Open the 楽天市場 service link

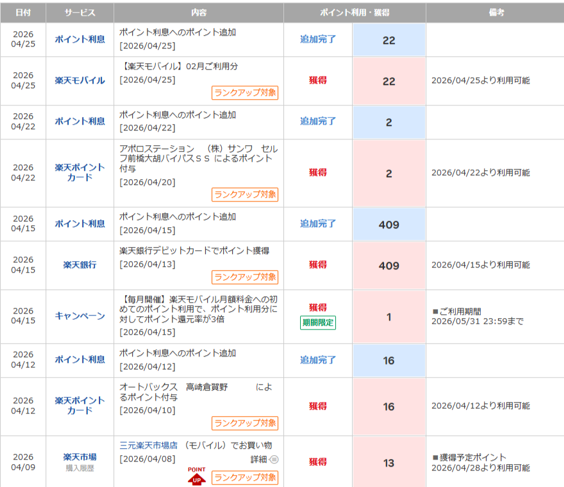click(80, 457)
